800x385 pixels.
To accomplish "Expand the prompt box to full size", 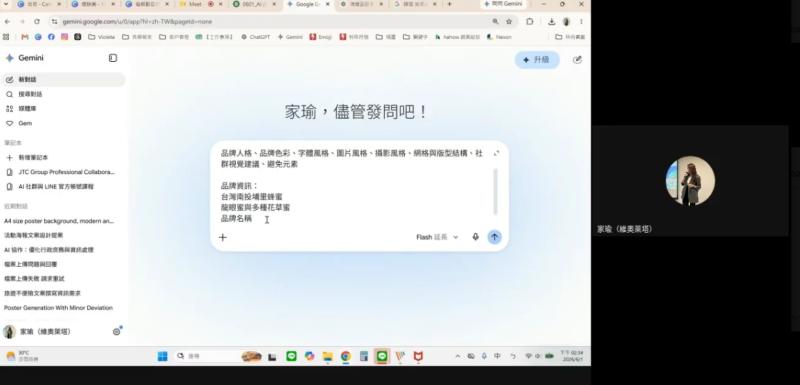I will click(x=496, y=153).
